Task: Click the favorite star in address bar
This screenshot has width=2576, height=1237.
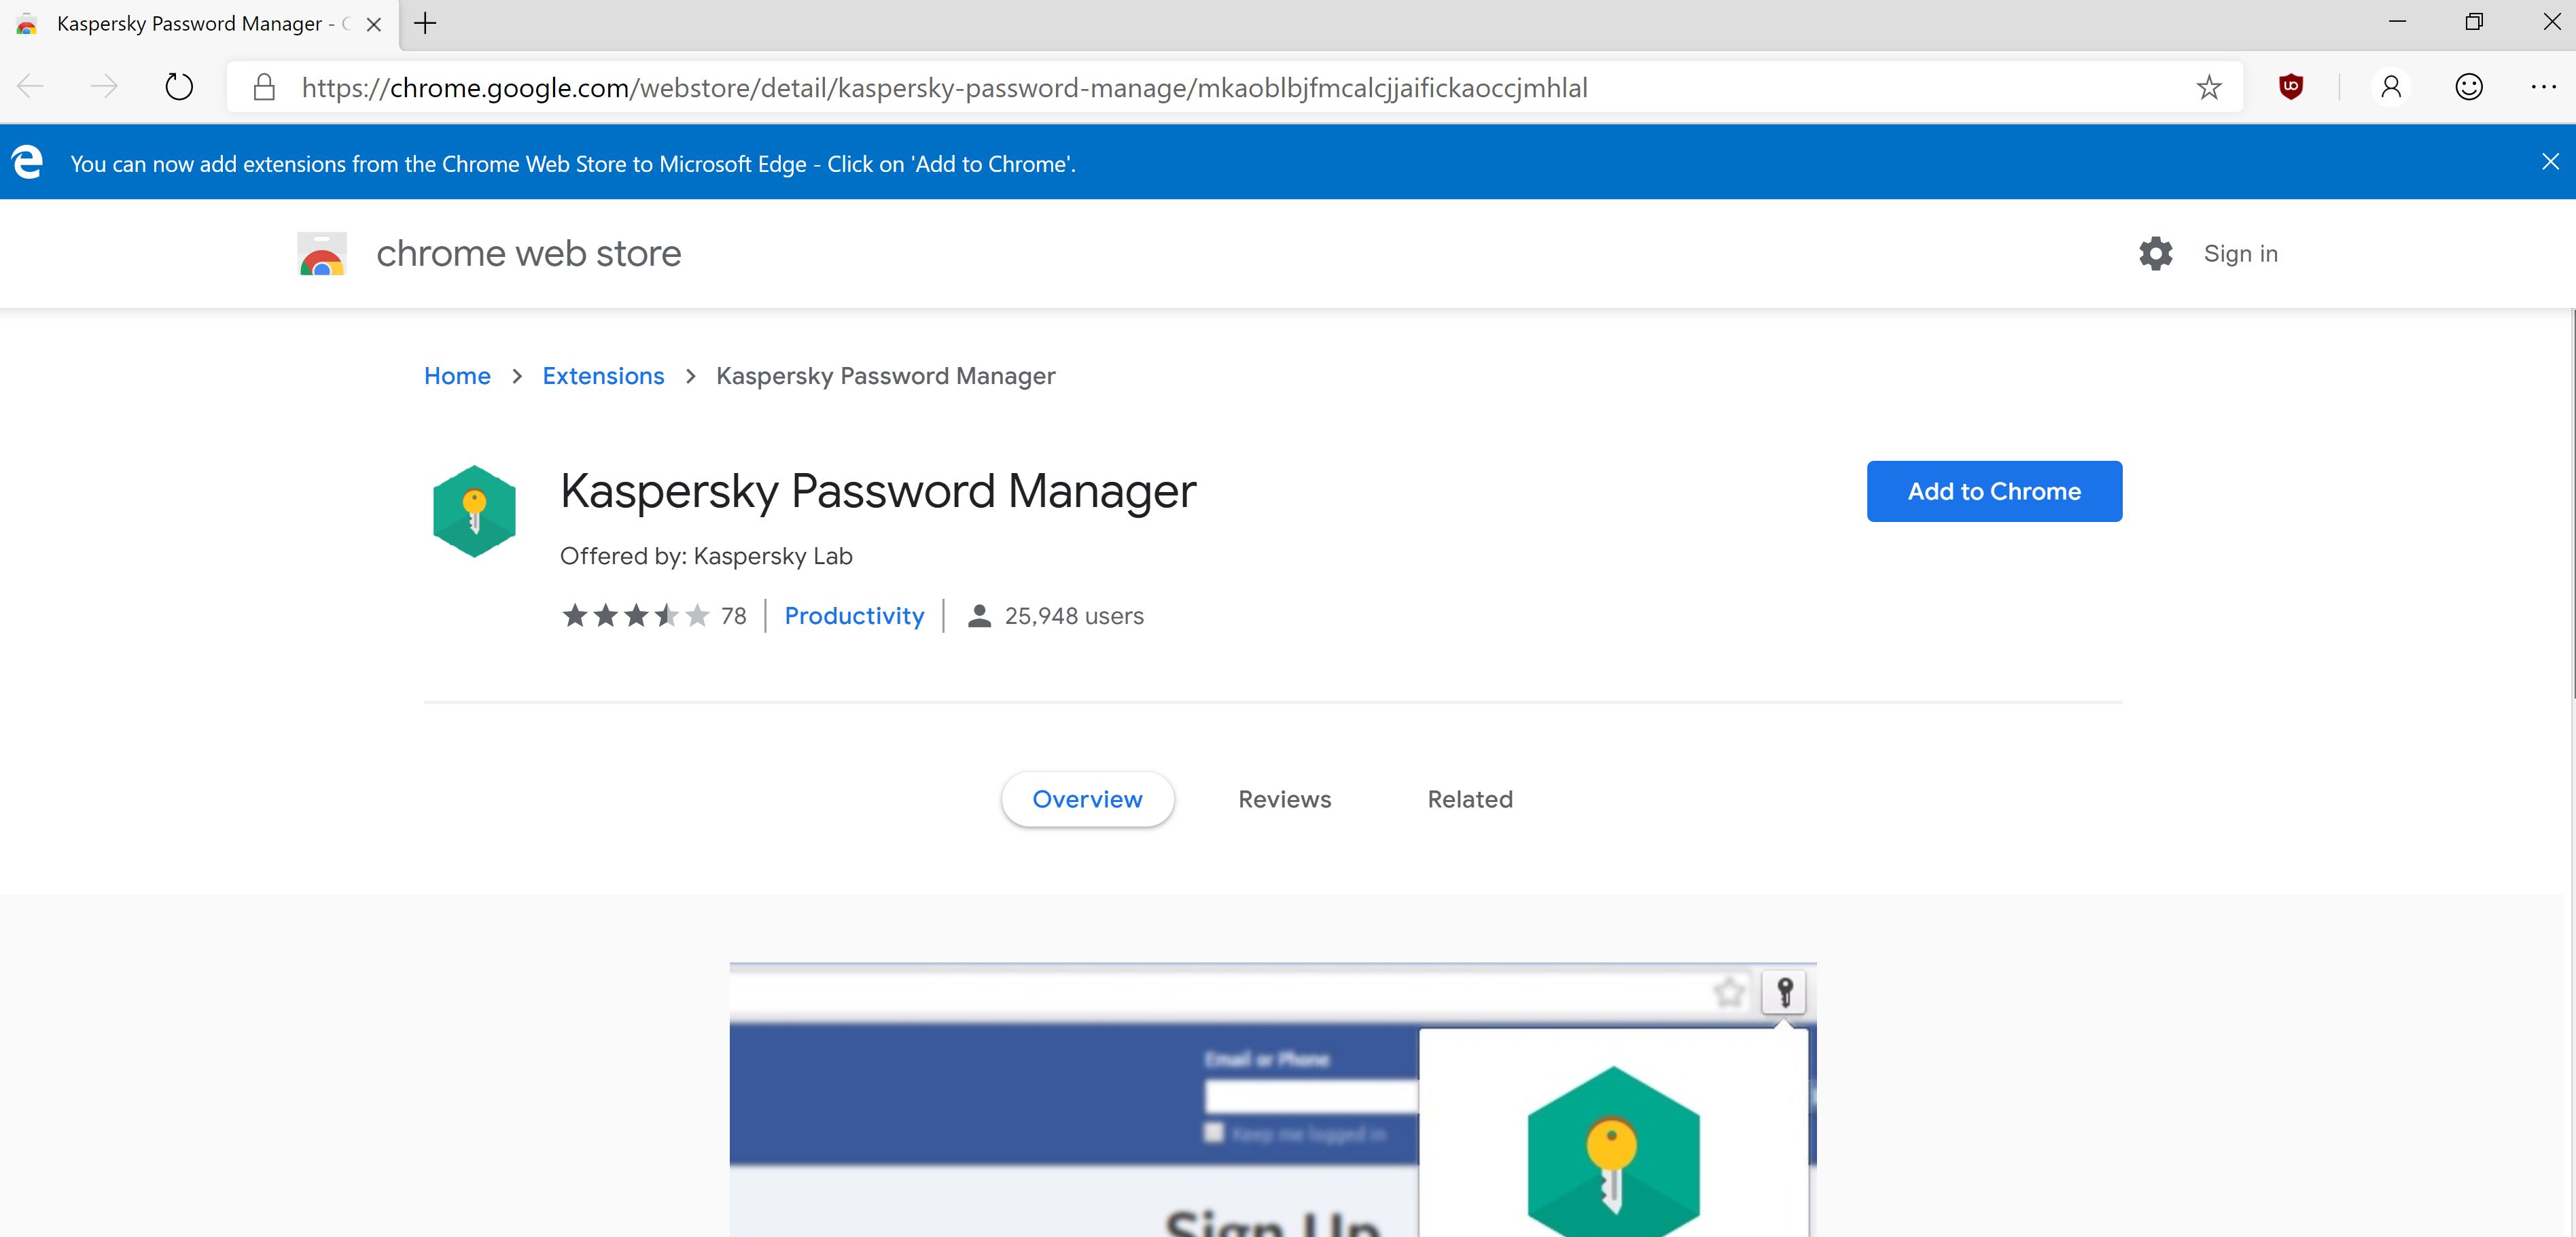Action: (2208, 88)
